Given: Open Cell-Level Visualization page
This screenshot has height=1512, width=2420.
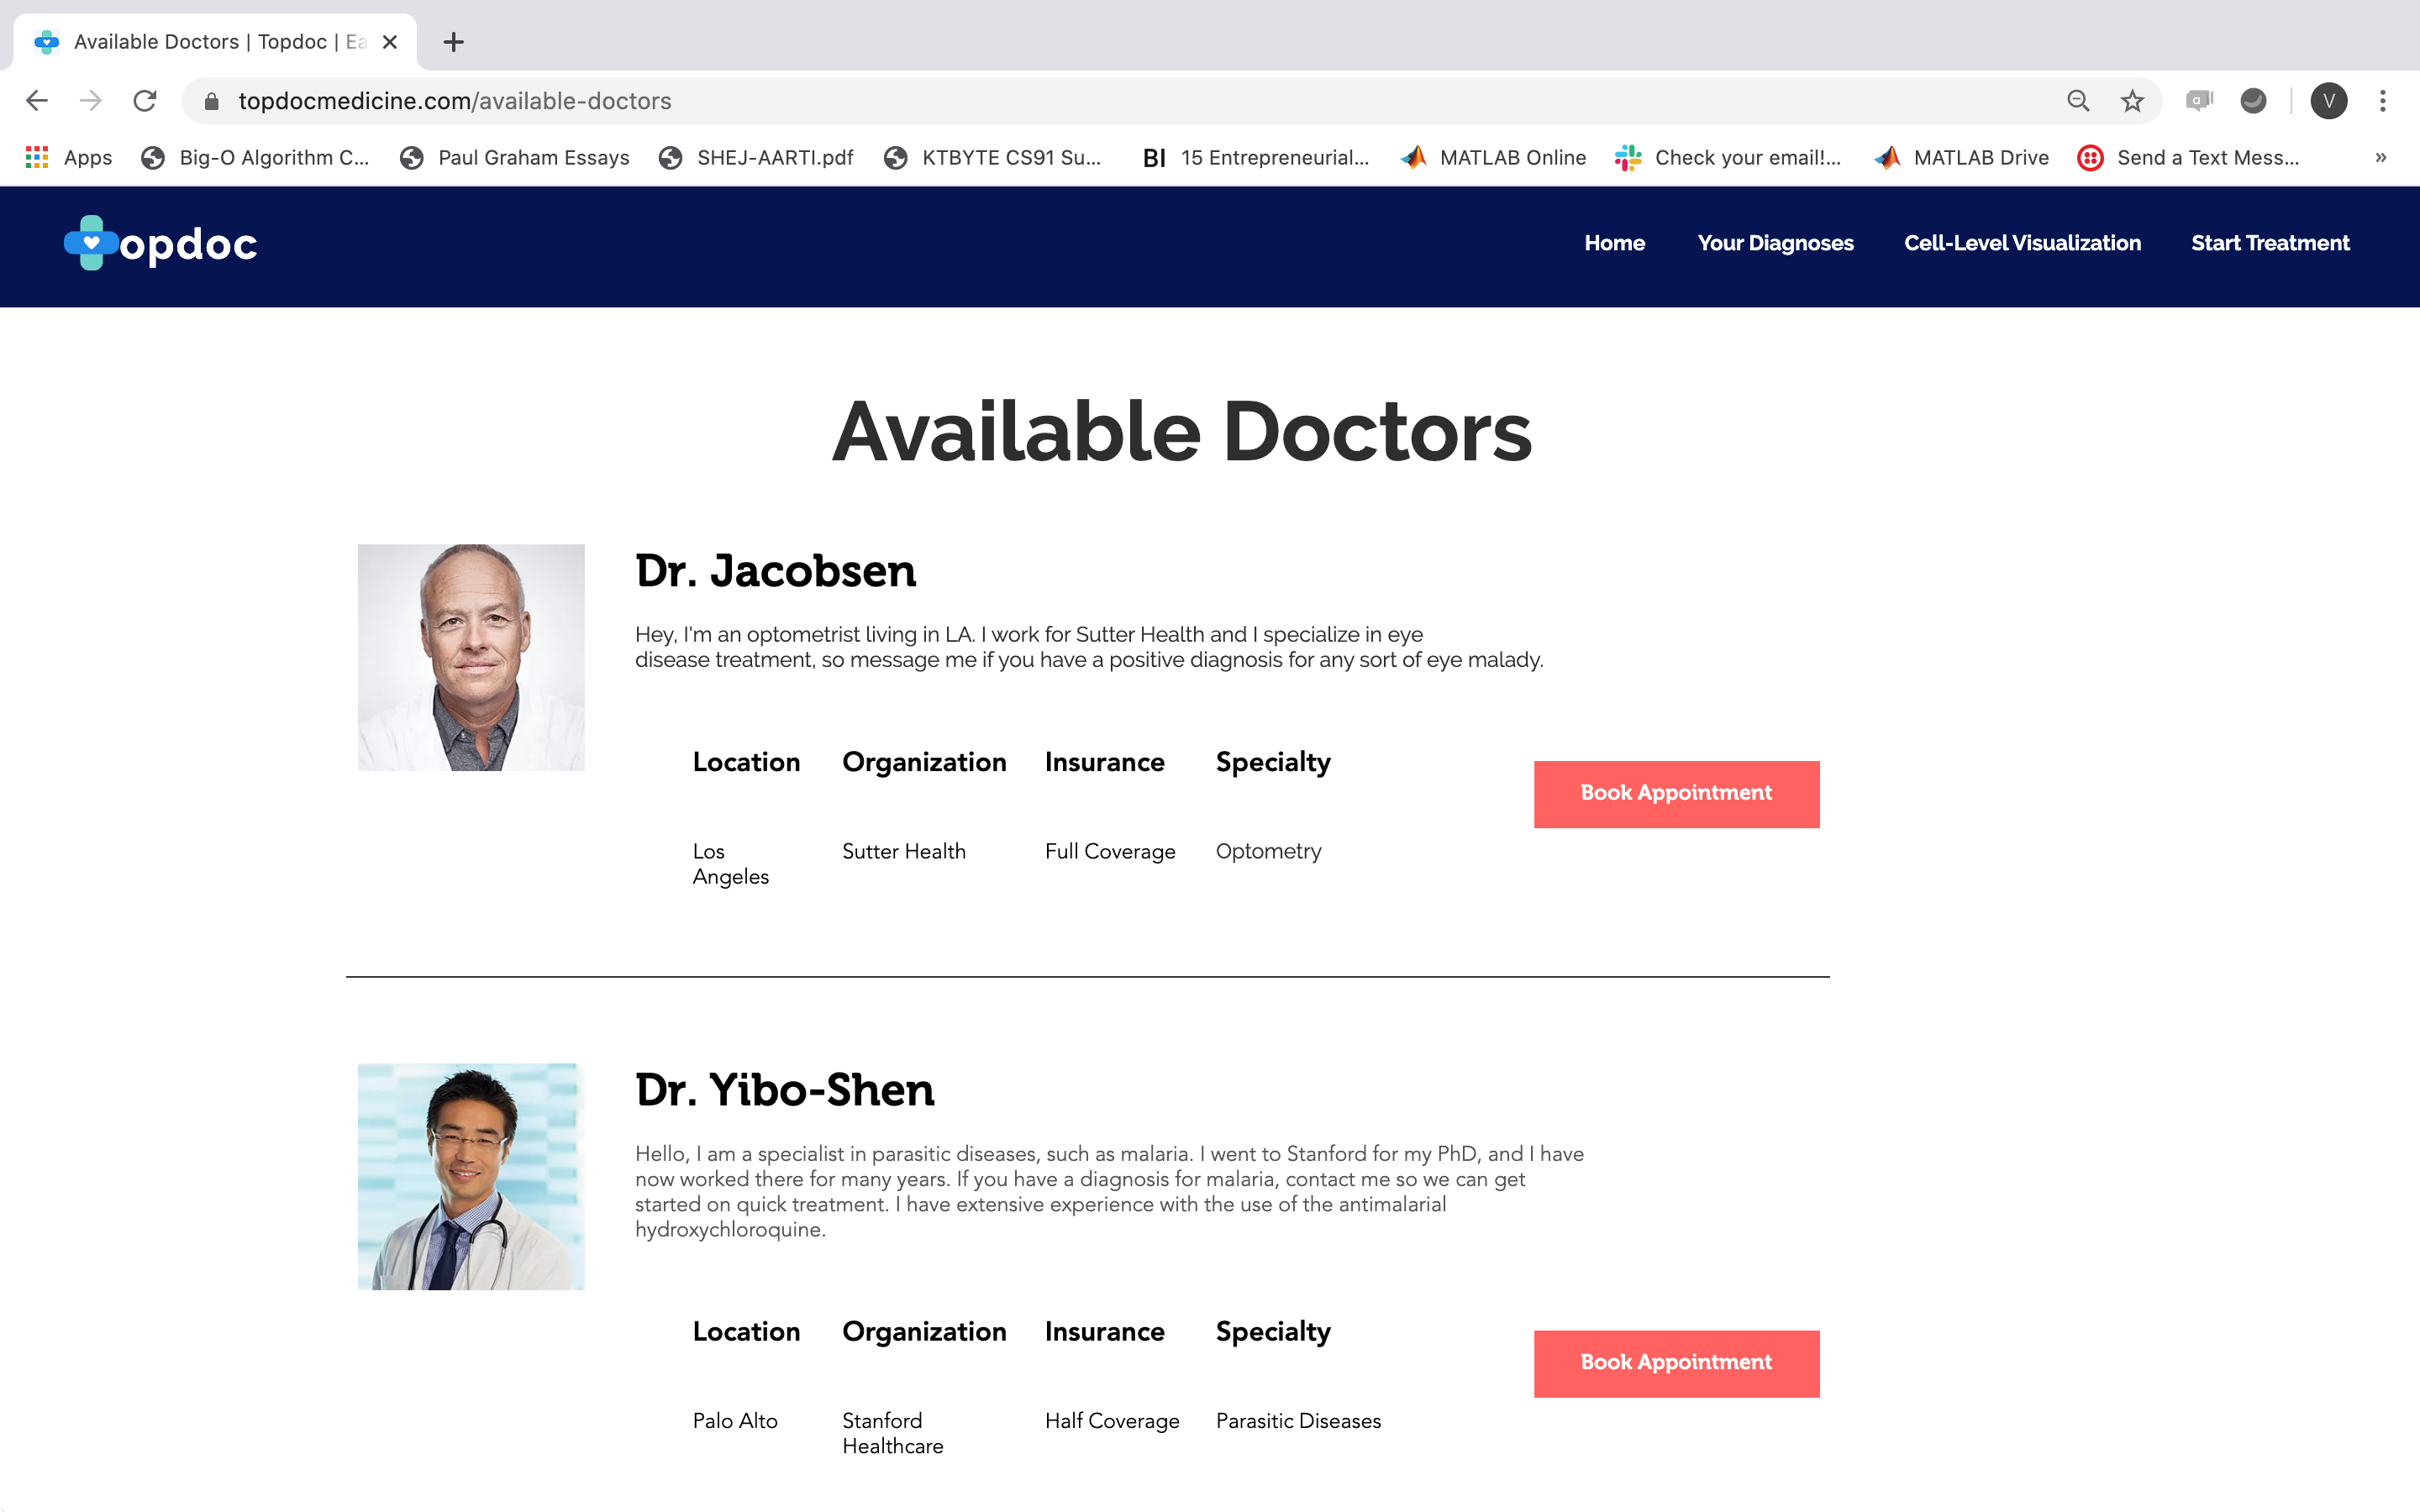Looking at the screenshot, I should [2022, 243].
